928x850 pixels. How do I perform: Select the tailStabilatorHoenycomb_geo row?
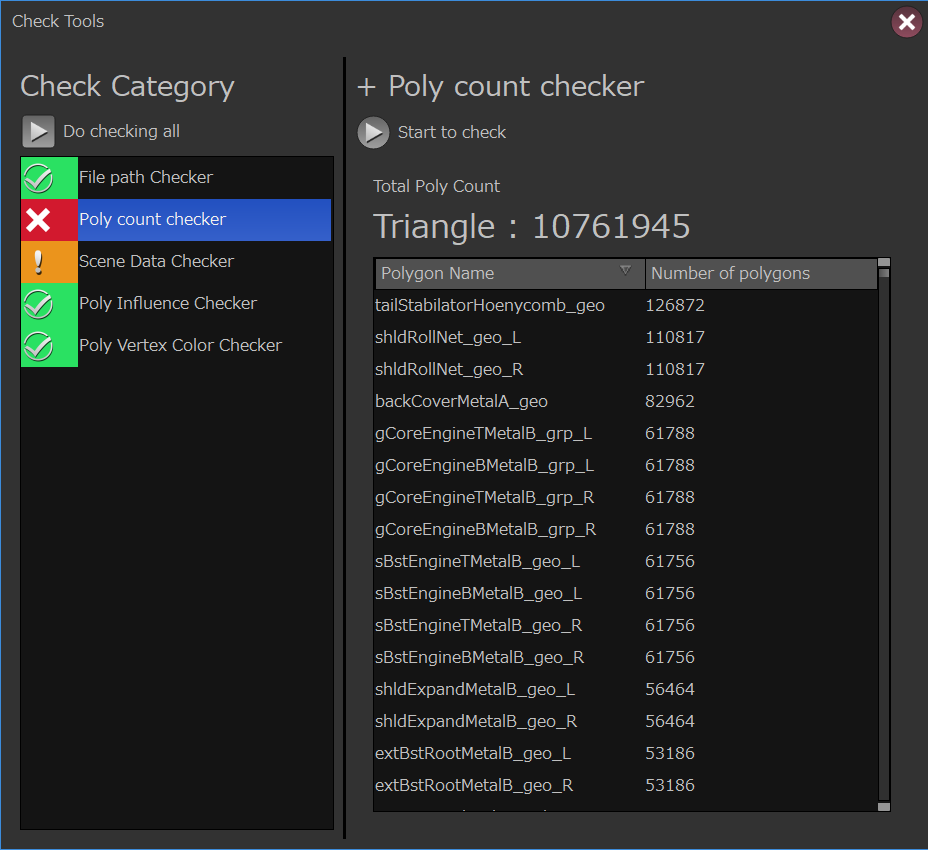490,306
